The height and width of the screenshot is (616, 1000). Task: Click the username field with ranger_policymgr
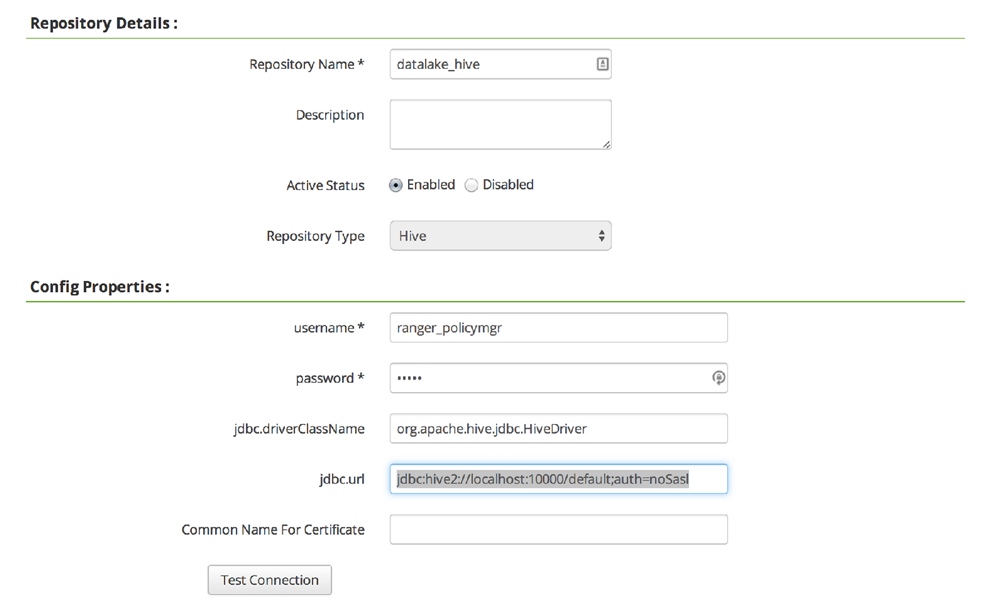point(559,328)
